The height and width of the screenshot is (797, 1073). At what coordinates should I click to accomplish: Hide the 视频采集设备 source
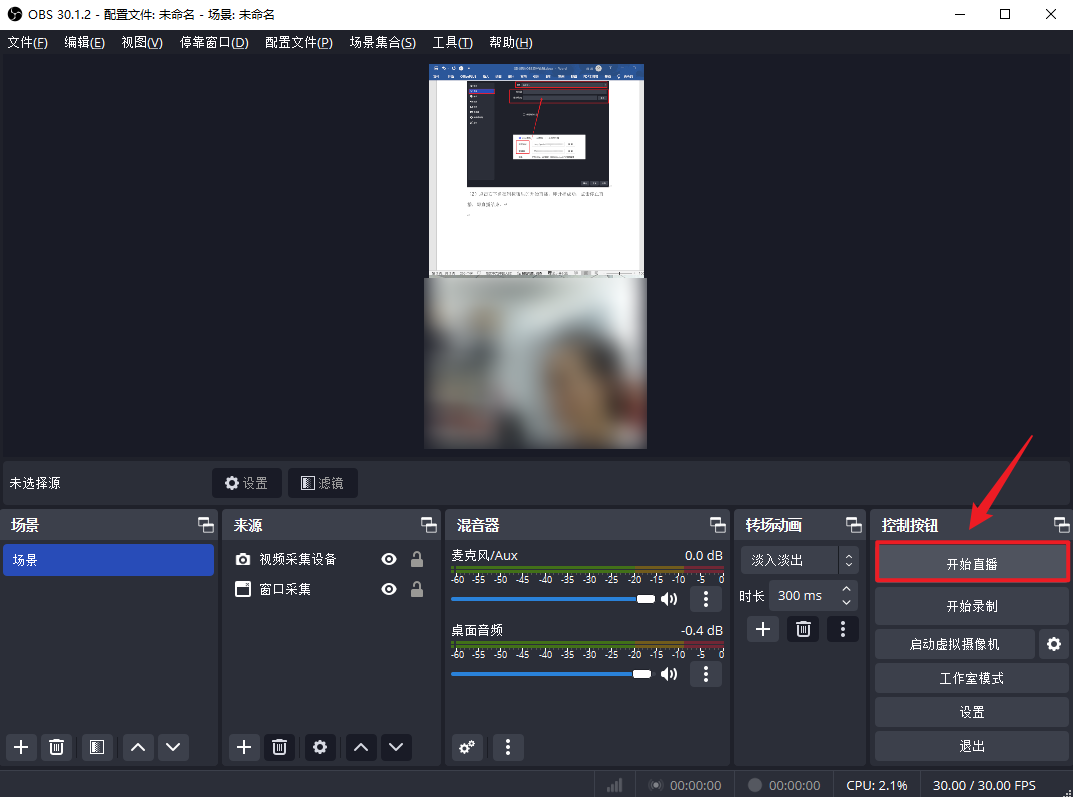pyautogui.click(x=389, y=560)
